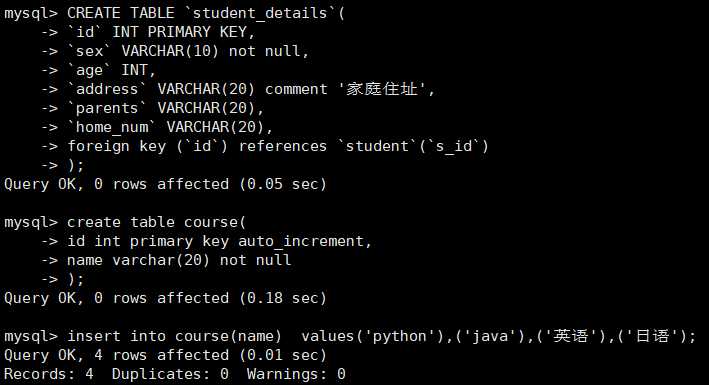709x385 pixels.
Task: Click the `id` INT PRIMARY KEY text
Action: [161, 32]
